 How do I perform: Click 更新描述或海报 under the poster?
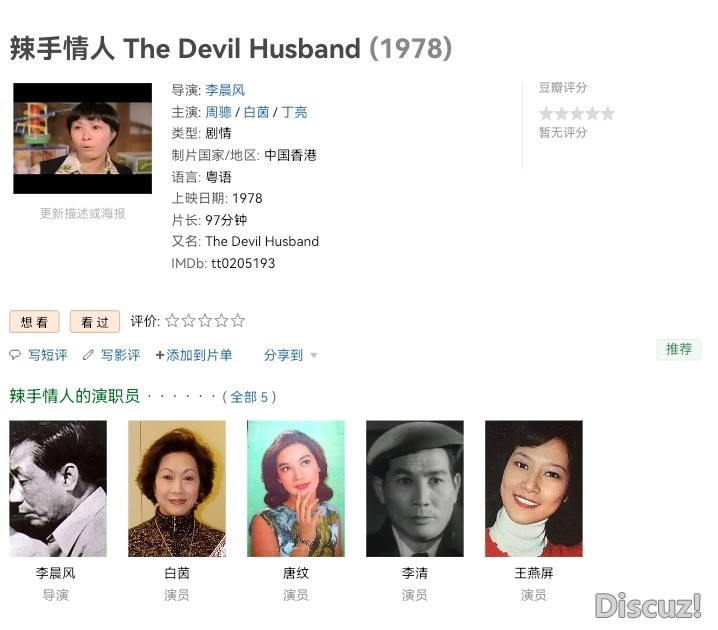tap(82, 213)
